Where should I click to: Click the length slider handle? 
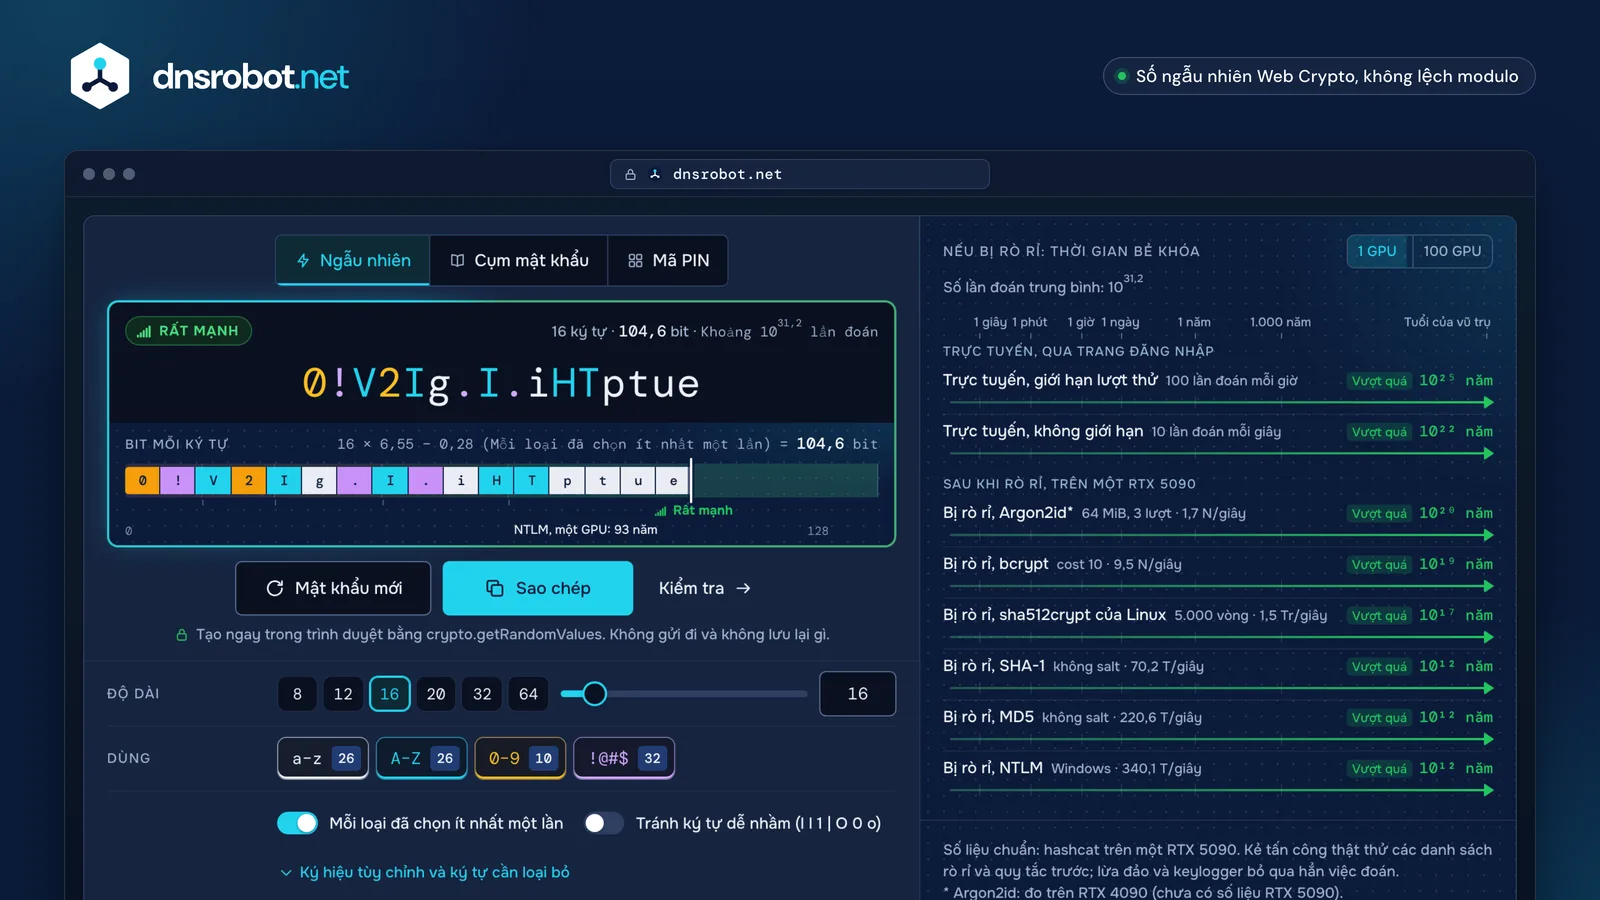pos(594,694)
